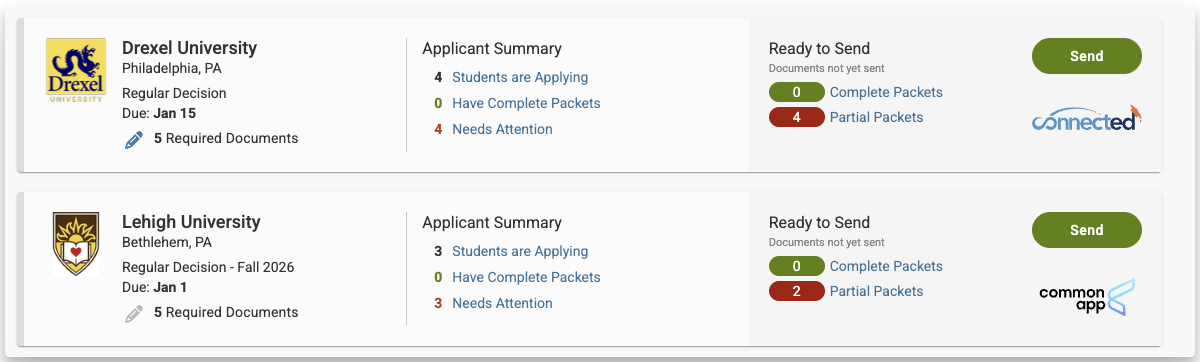Click the Drexel University dragon logo
Screen dimensions: 1200x362
pos(76,71)
